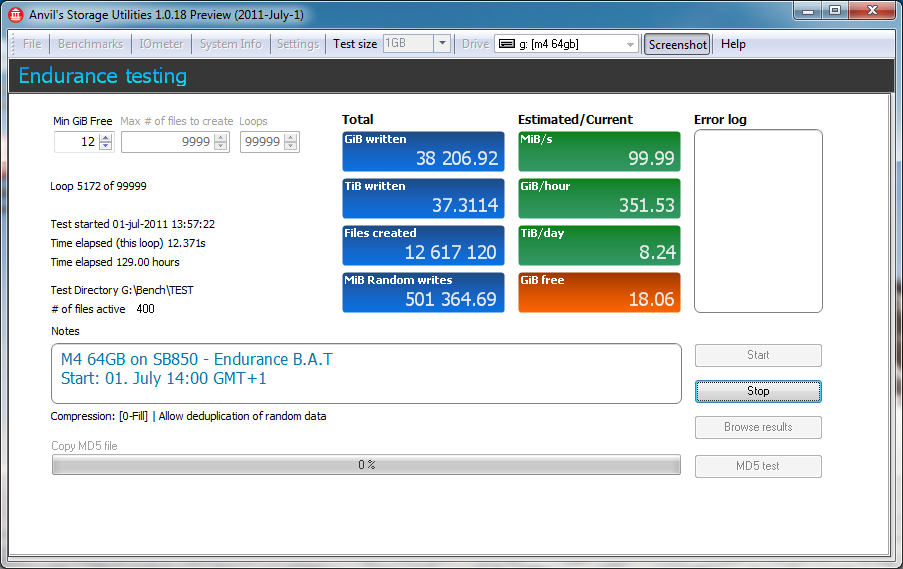Click the Loops 99999 field

tap(263, 142)
